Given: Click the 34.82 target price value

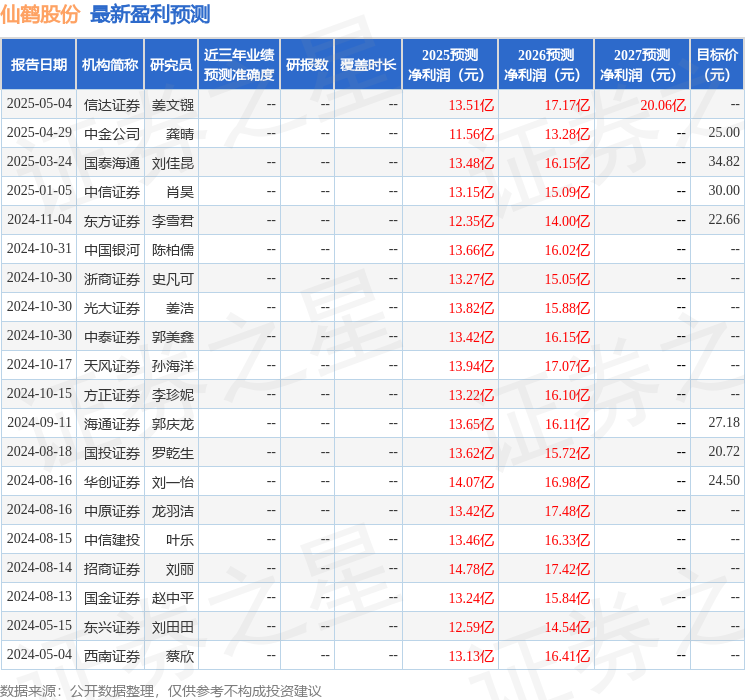Looking at the screenshot, I should (723, 162).
